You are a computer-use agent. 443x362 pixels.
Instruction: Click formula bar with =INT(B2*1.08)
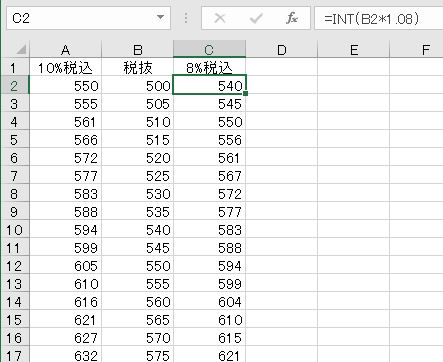pyautogui.click(x=379, y=18)
